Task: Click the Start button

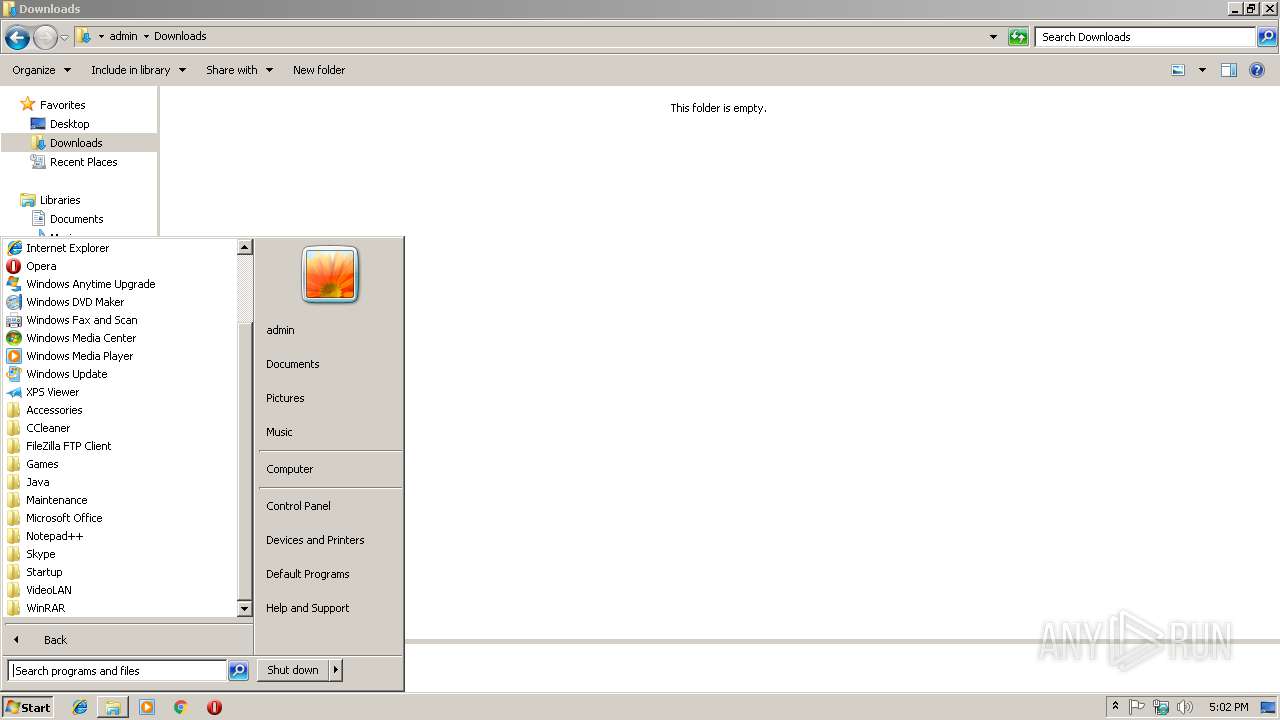Action: 28,707
